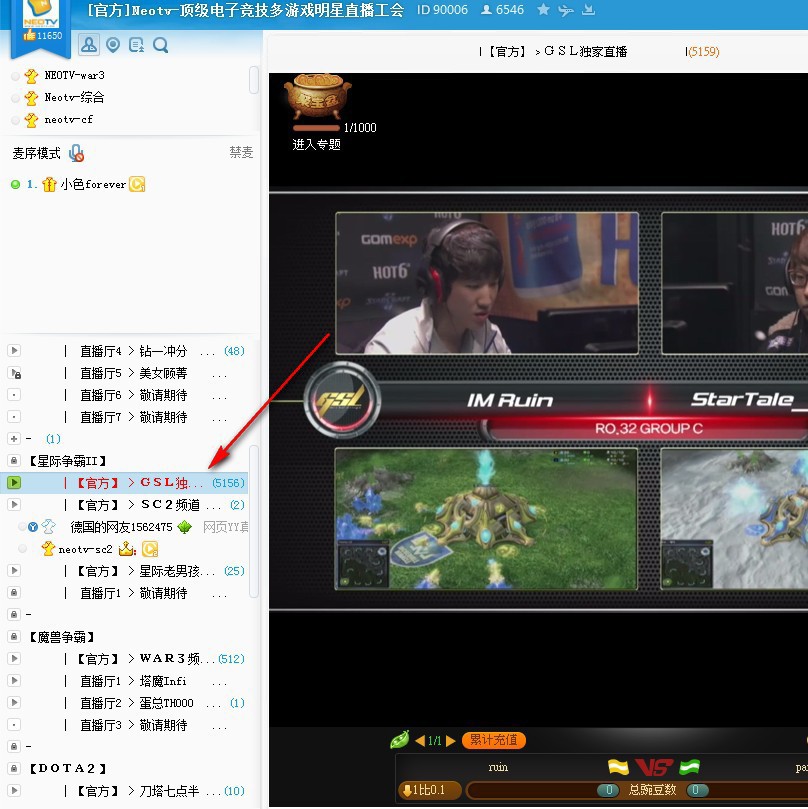Viewport: 808px width, 809px height.
Task: Toggle the dot button beside 直播厅7 敬请期待
Action: coord(14,416)
